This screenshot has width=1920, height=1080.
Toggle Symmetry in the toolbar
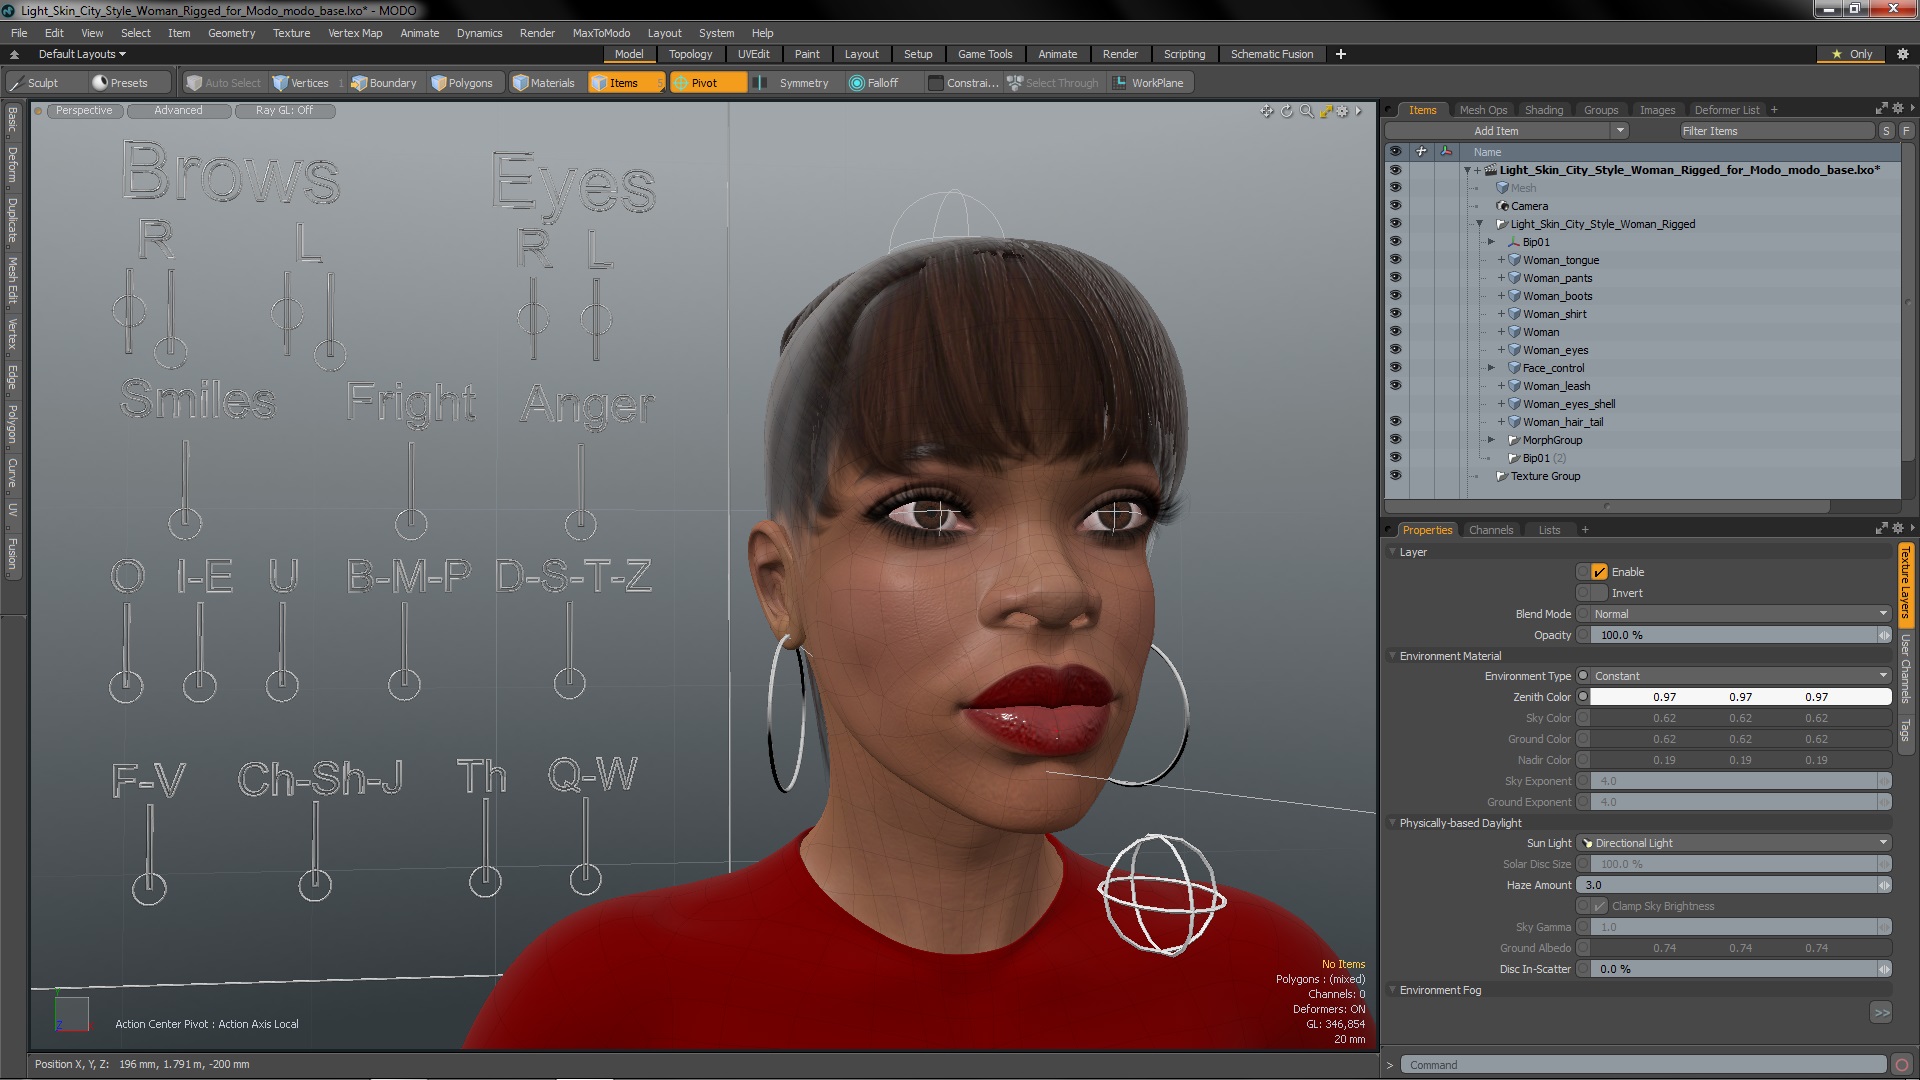click(794, 83)
